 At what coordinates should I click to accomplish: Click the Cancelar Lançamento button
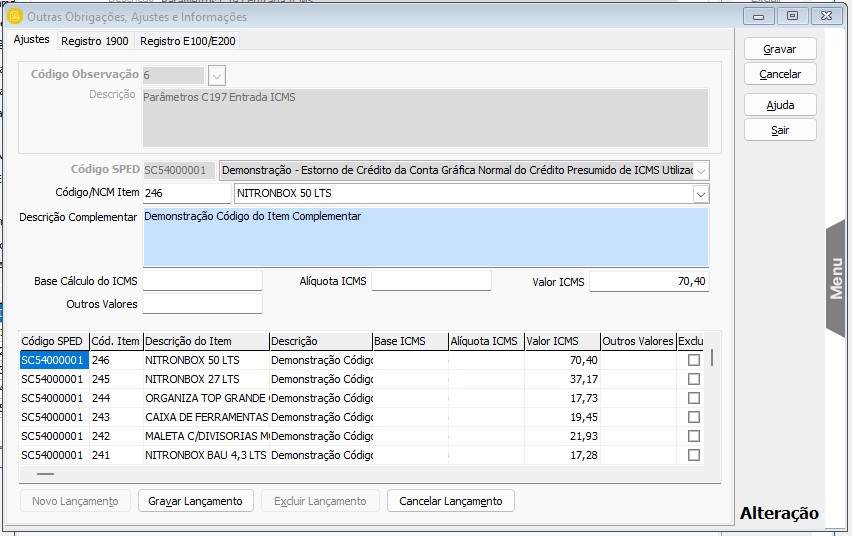point(450,501)
